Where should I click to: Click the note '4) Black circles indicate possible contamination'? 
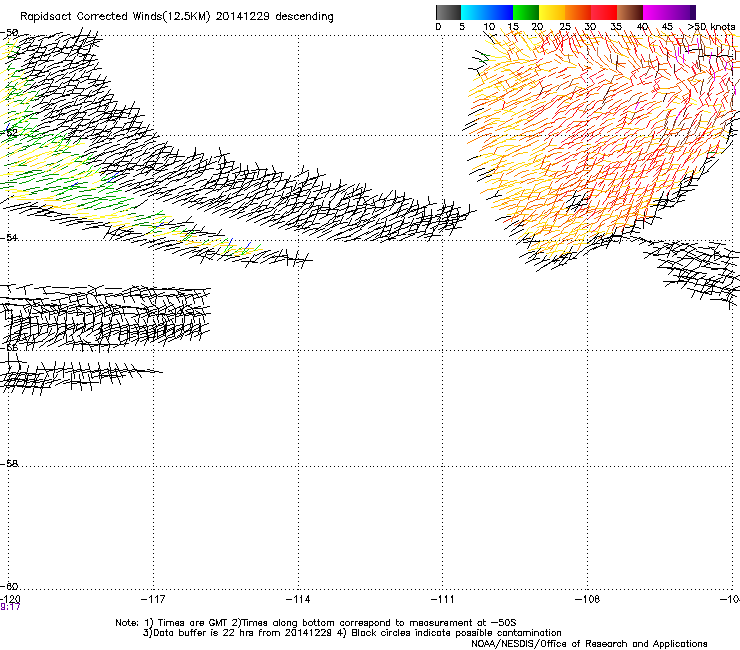coord(449,633)
